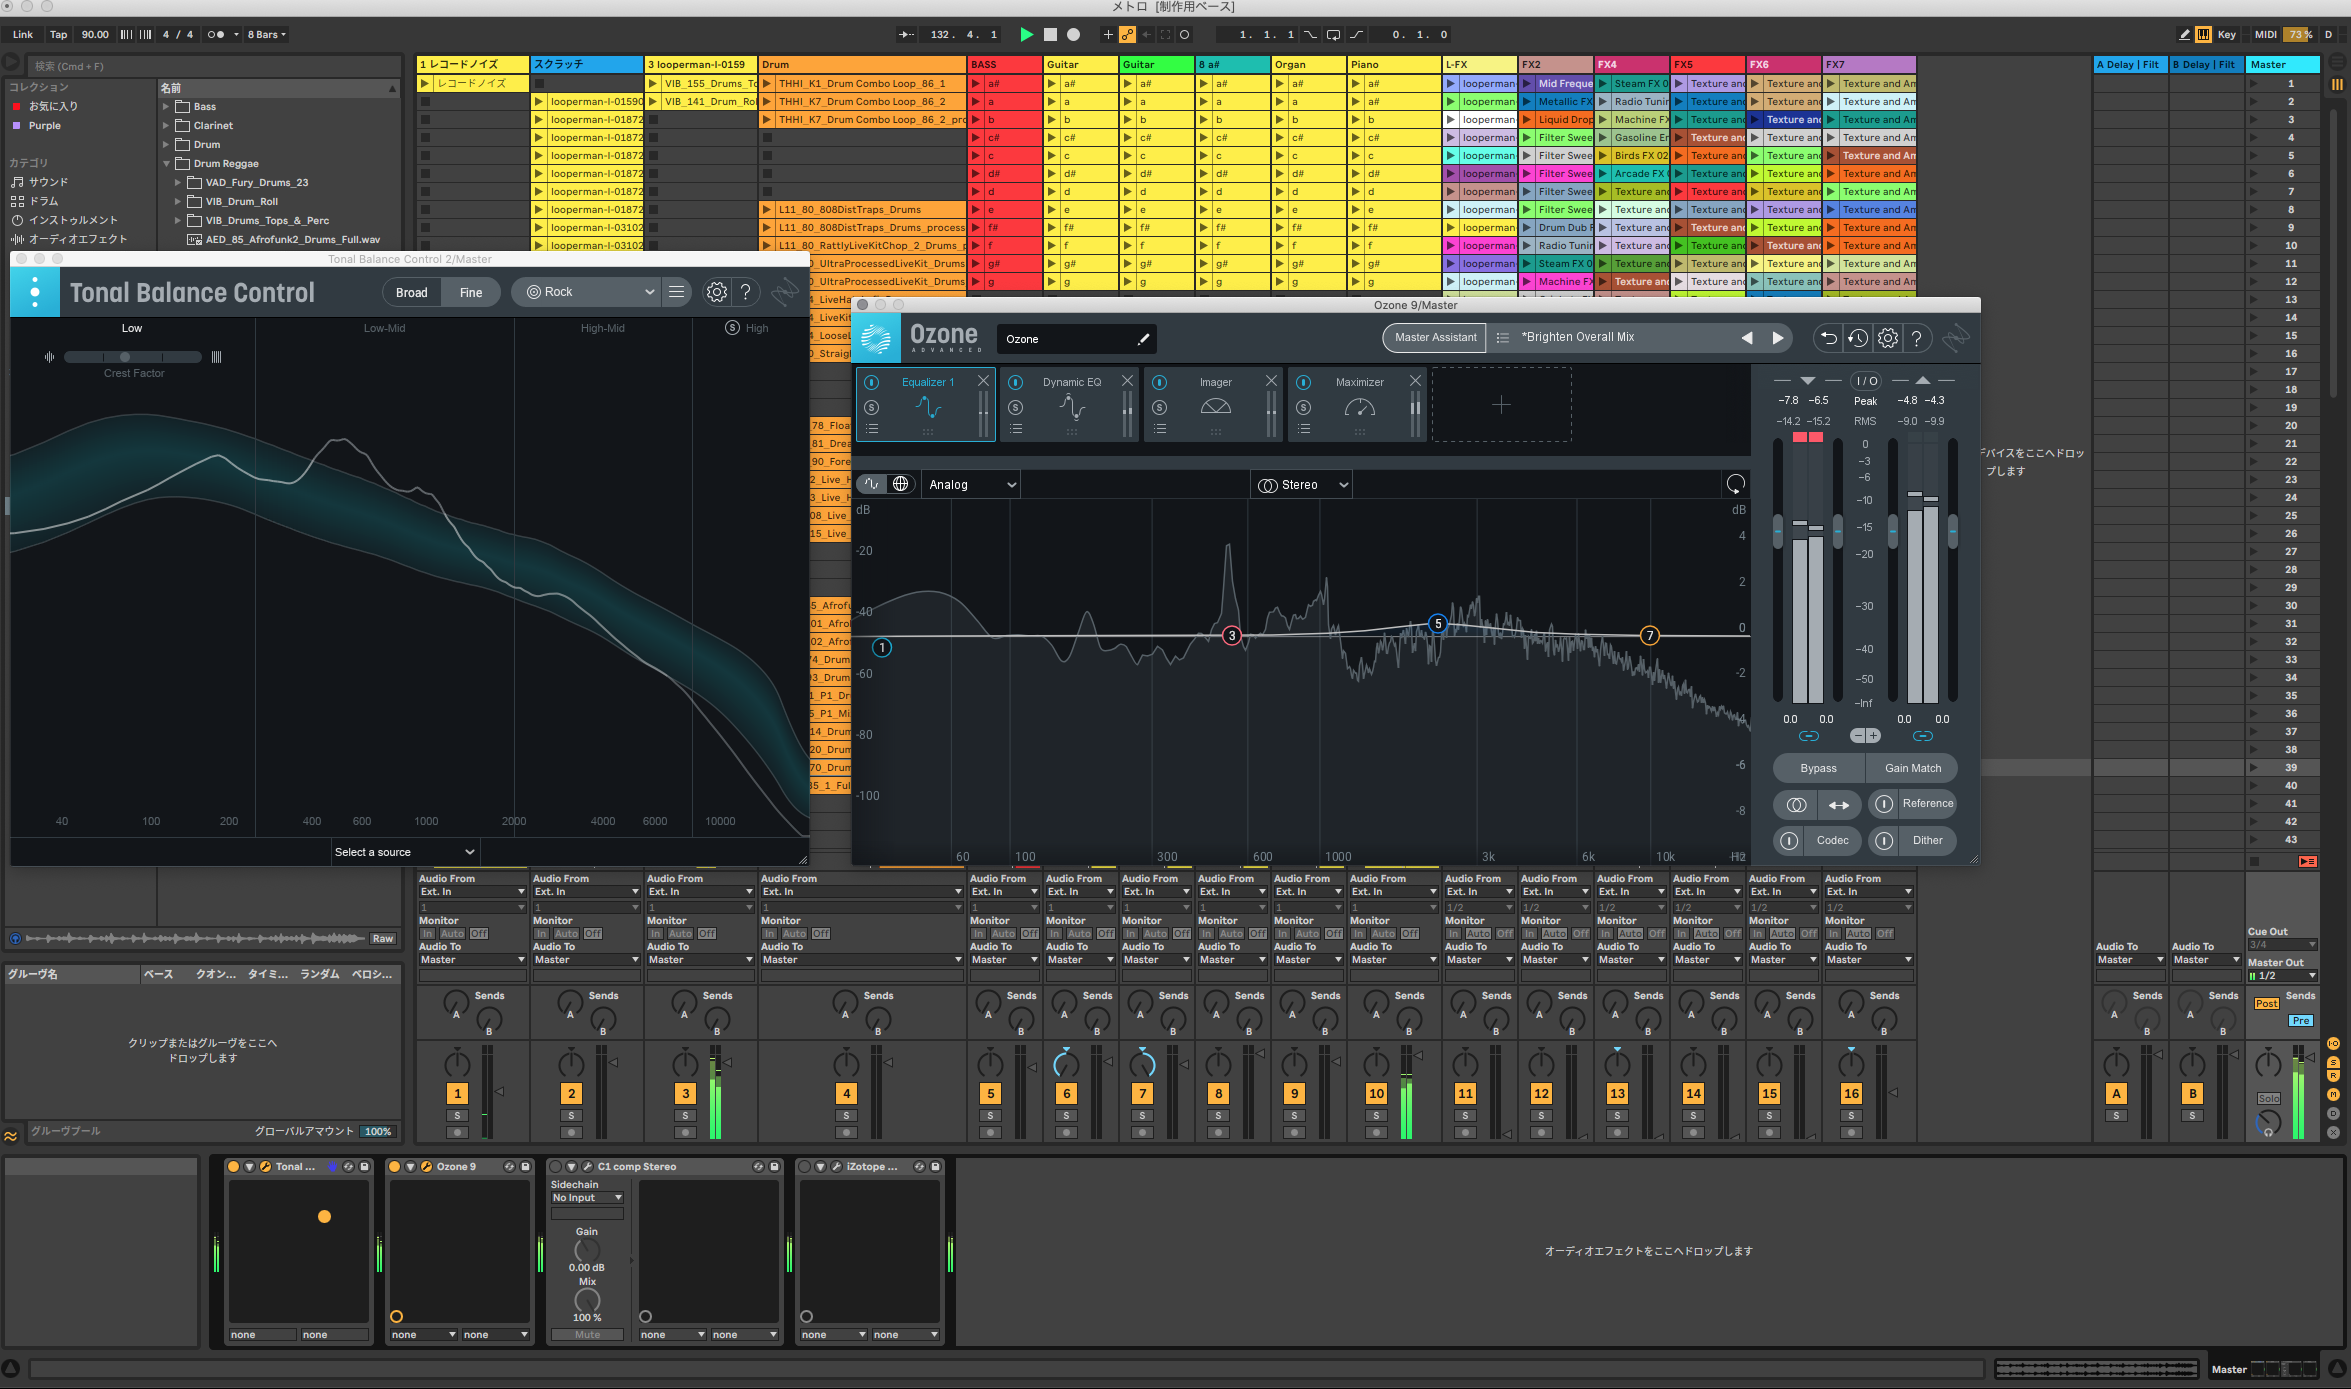Toggle Imager module power

[1159, 382]
